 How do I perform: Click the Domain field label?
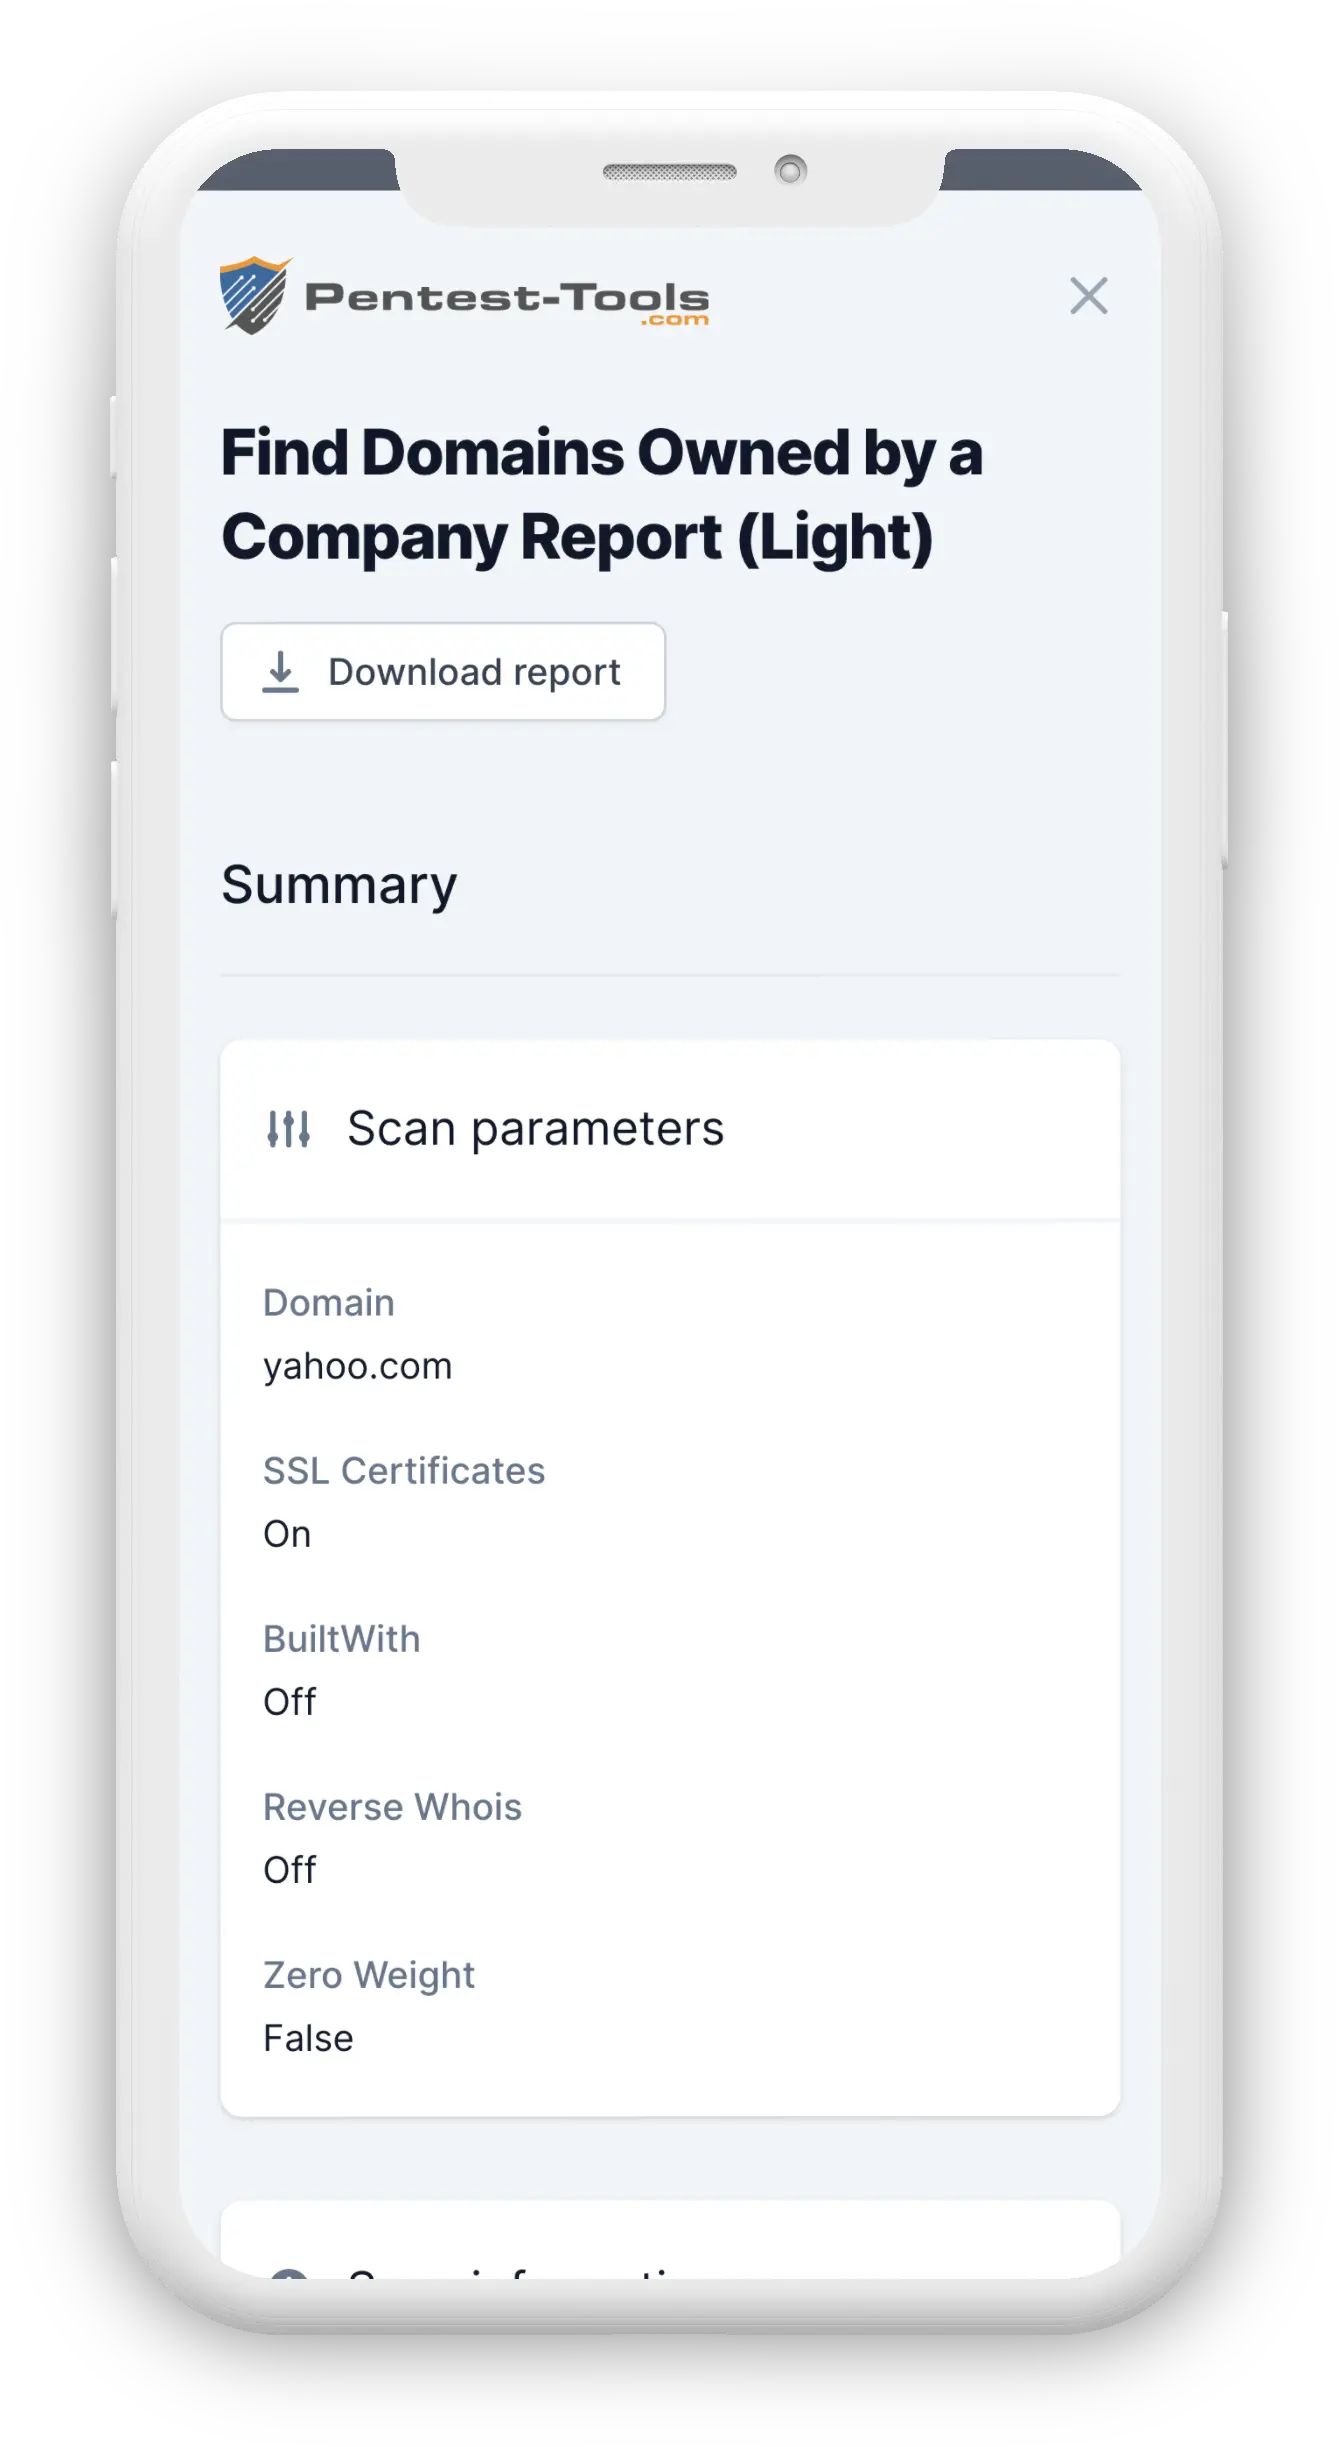pyautogui.click(x=329, y=1303)
